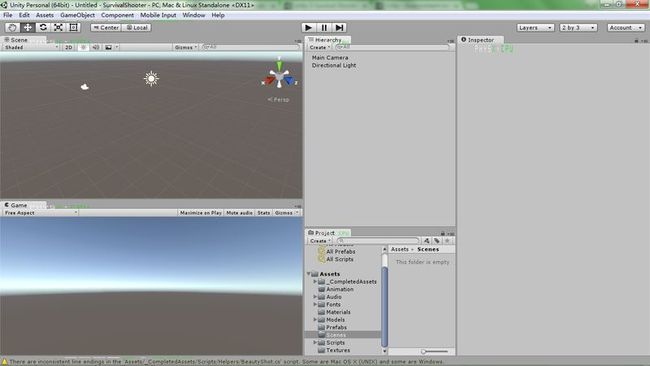The height and width of the screenshot is (366, 650).
Task: Click Search by Label tag icon
Action: tap(437, 241)
